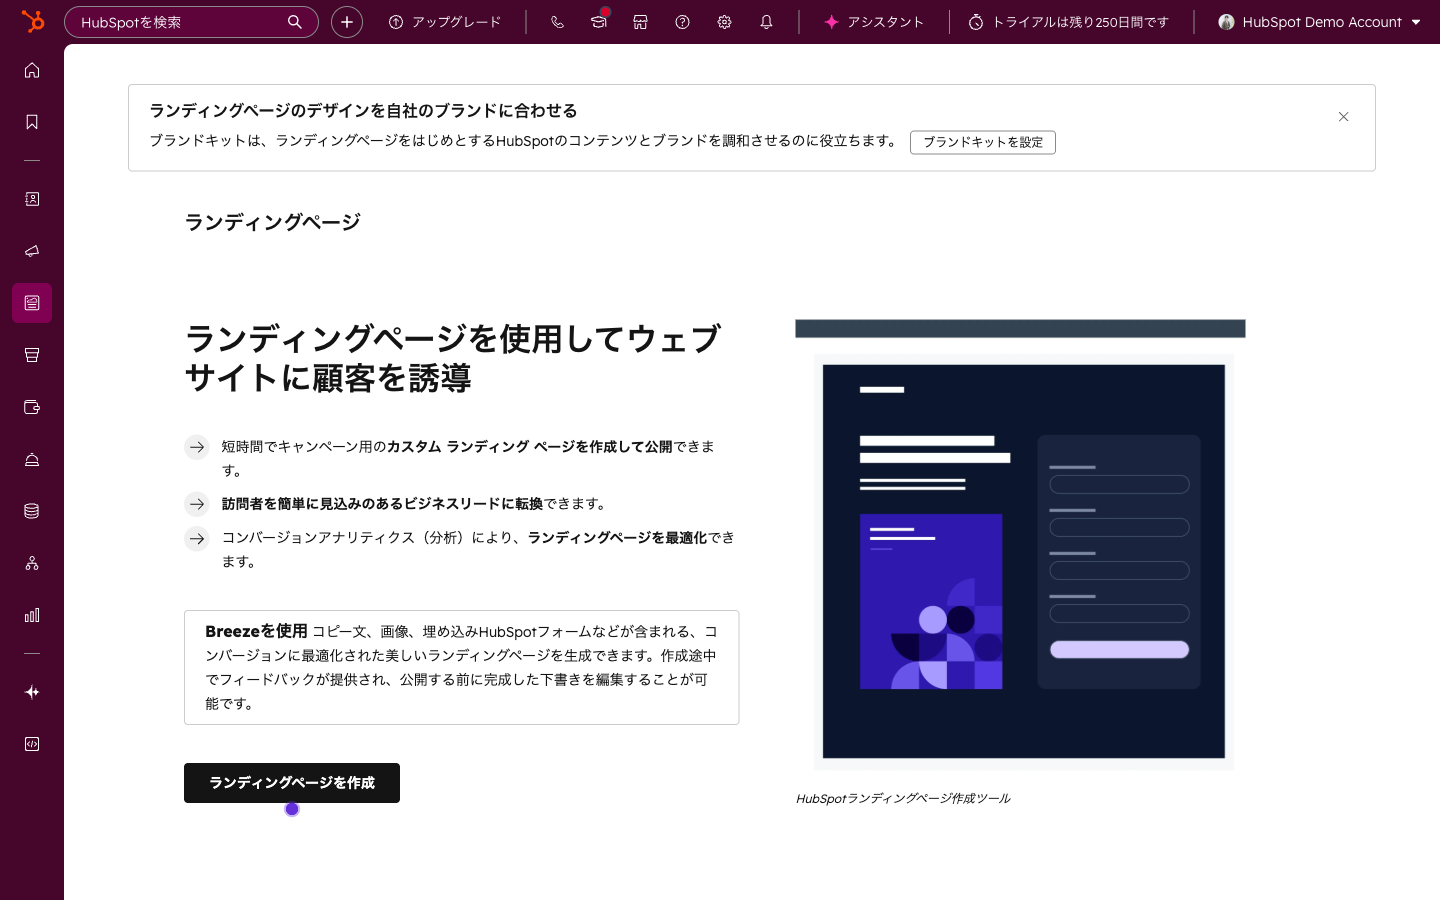Open the create menu via the plus button

[347, 21]
